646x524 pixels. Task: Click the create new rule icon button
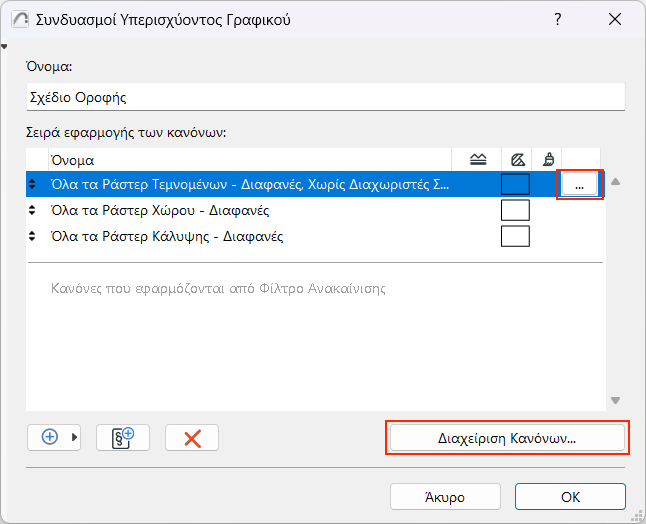[x=122, y=437]
